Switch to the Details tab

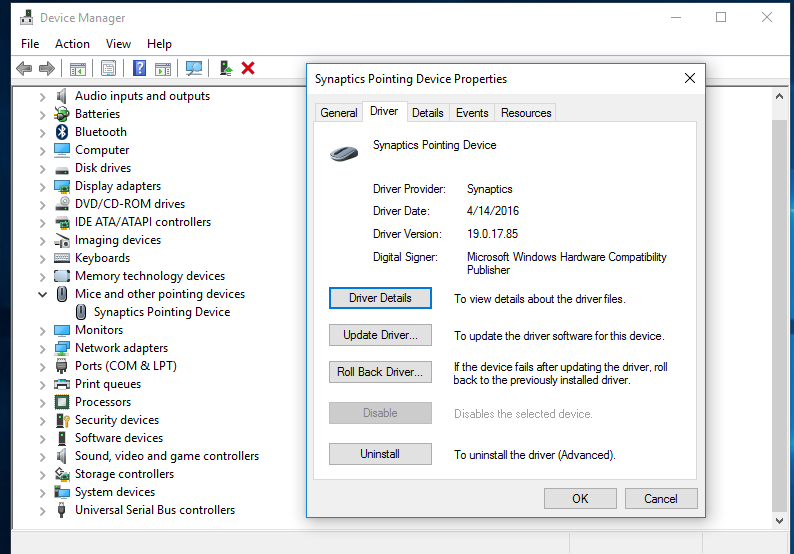(427, 113)
